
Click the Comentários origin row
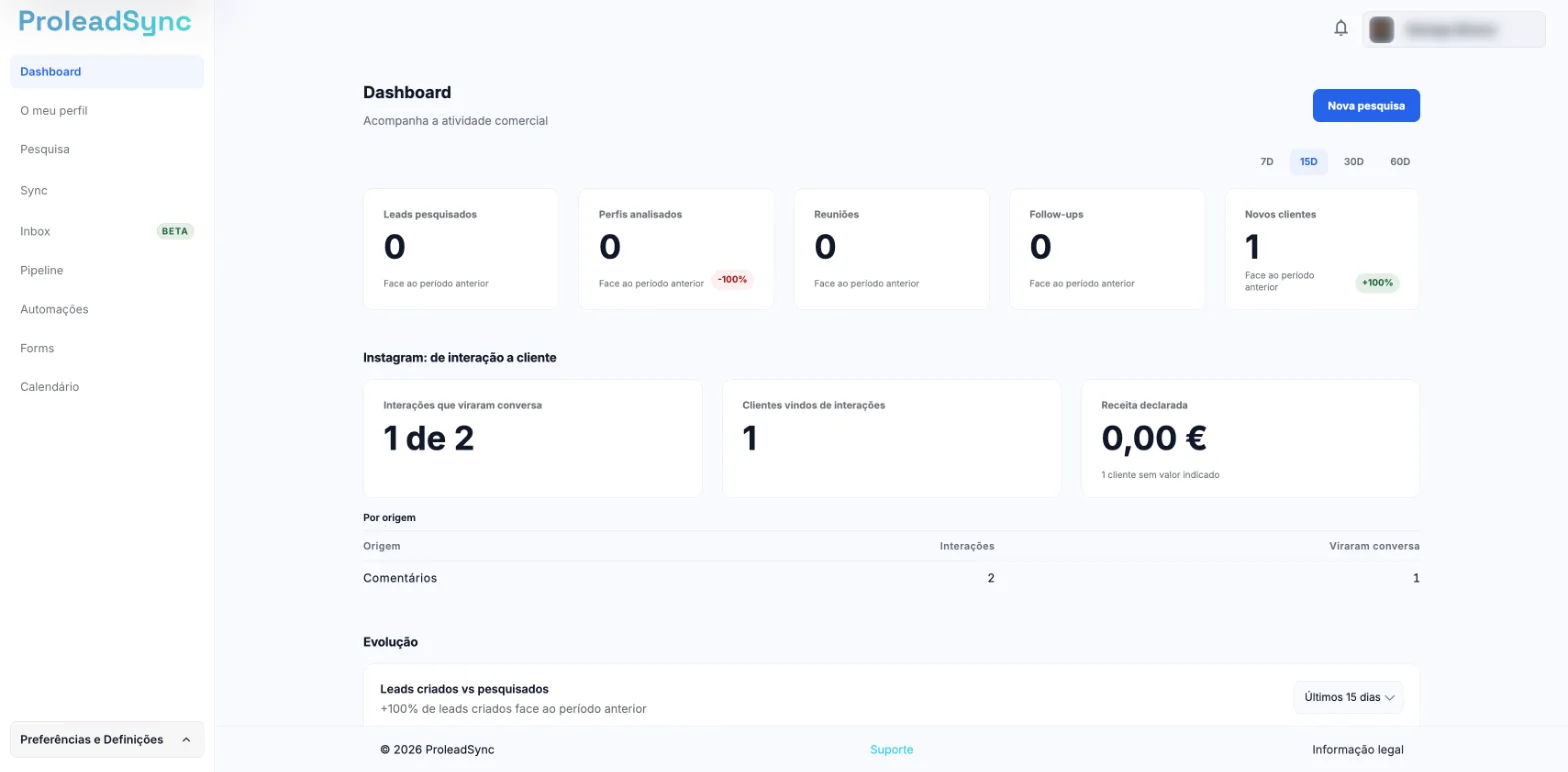tap(891, 578)
